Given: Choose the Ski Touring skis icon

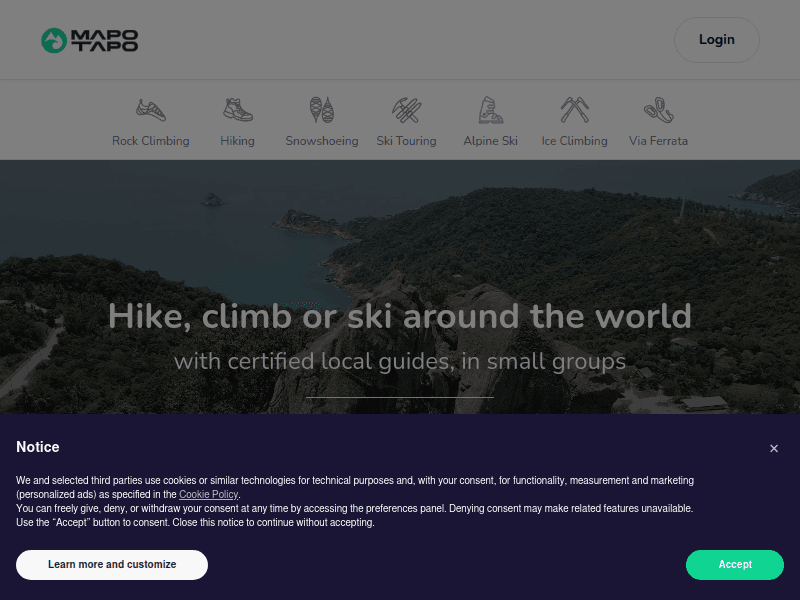Looking at the screenshot, I should click(407, 110).
